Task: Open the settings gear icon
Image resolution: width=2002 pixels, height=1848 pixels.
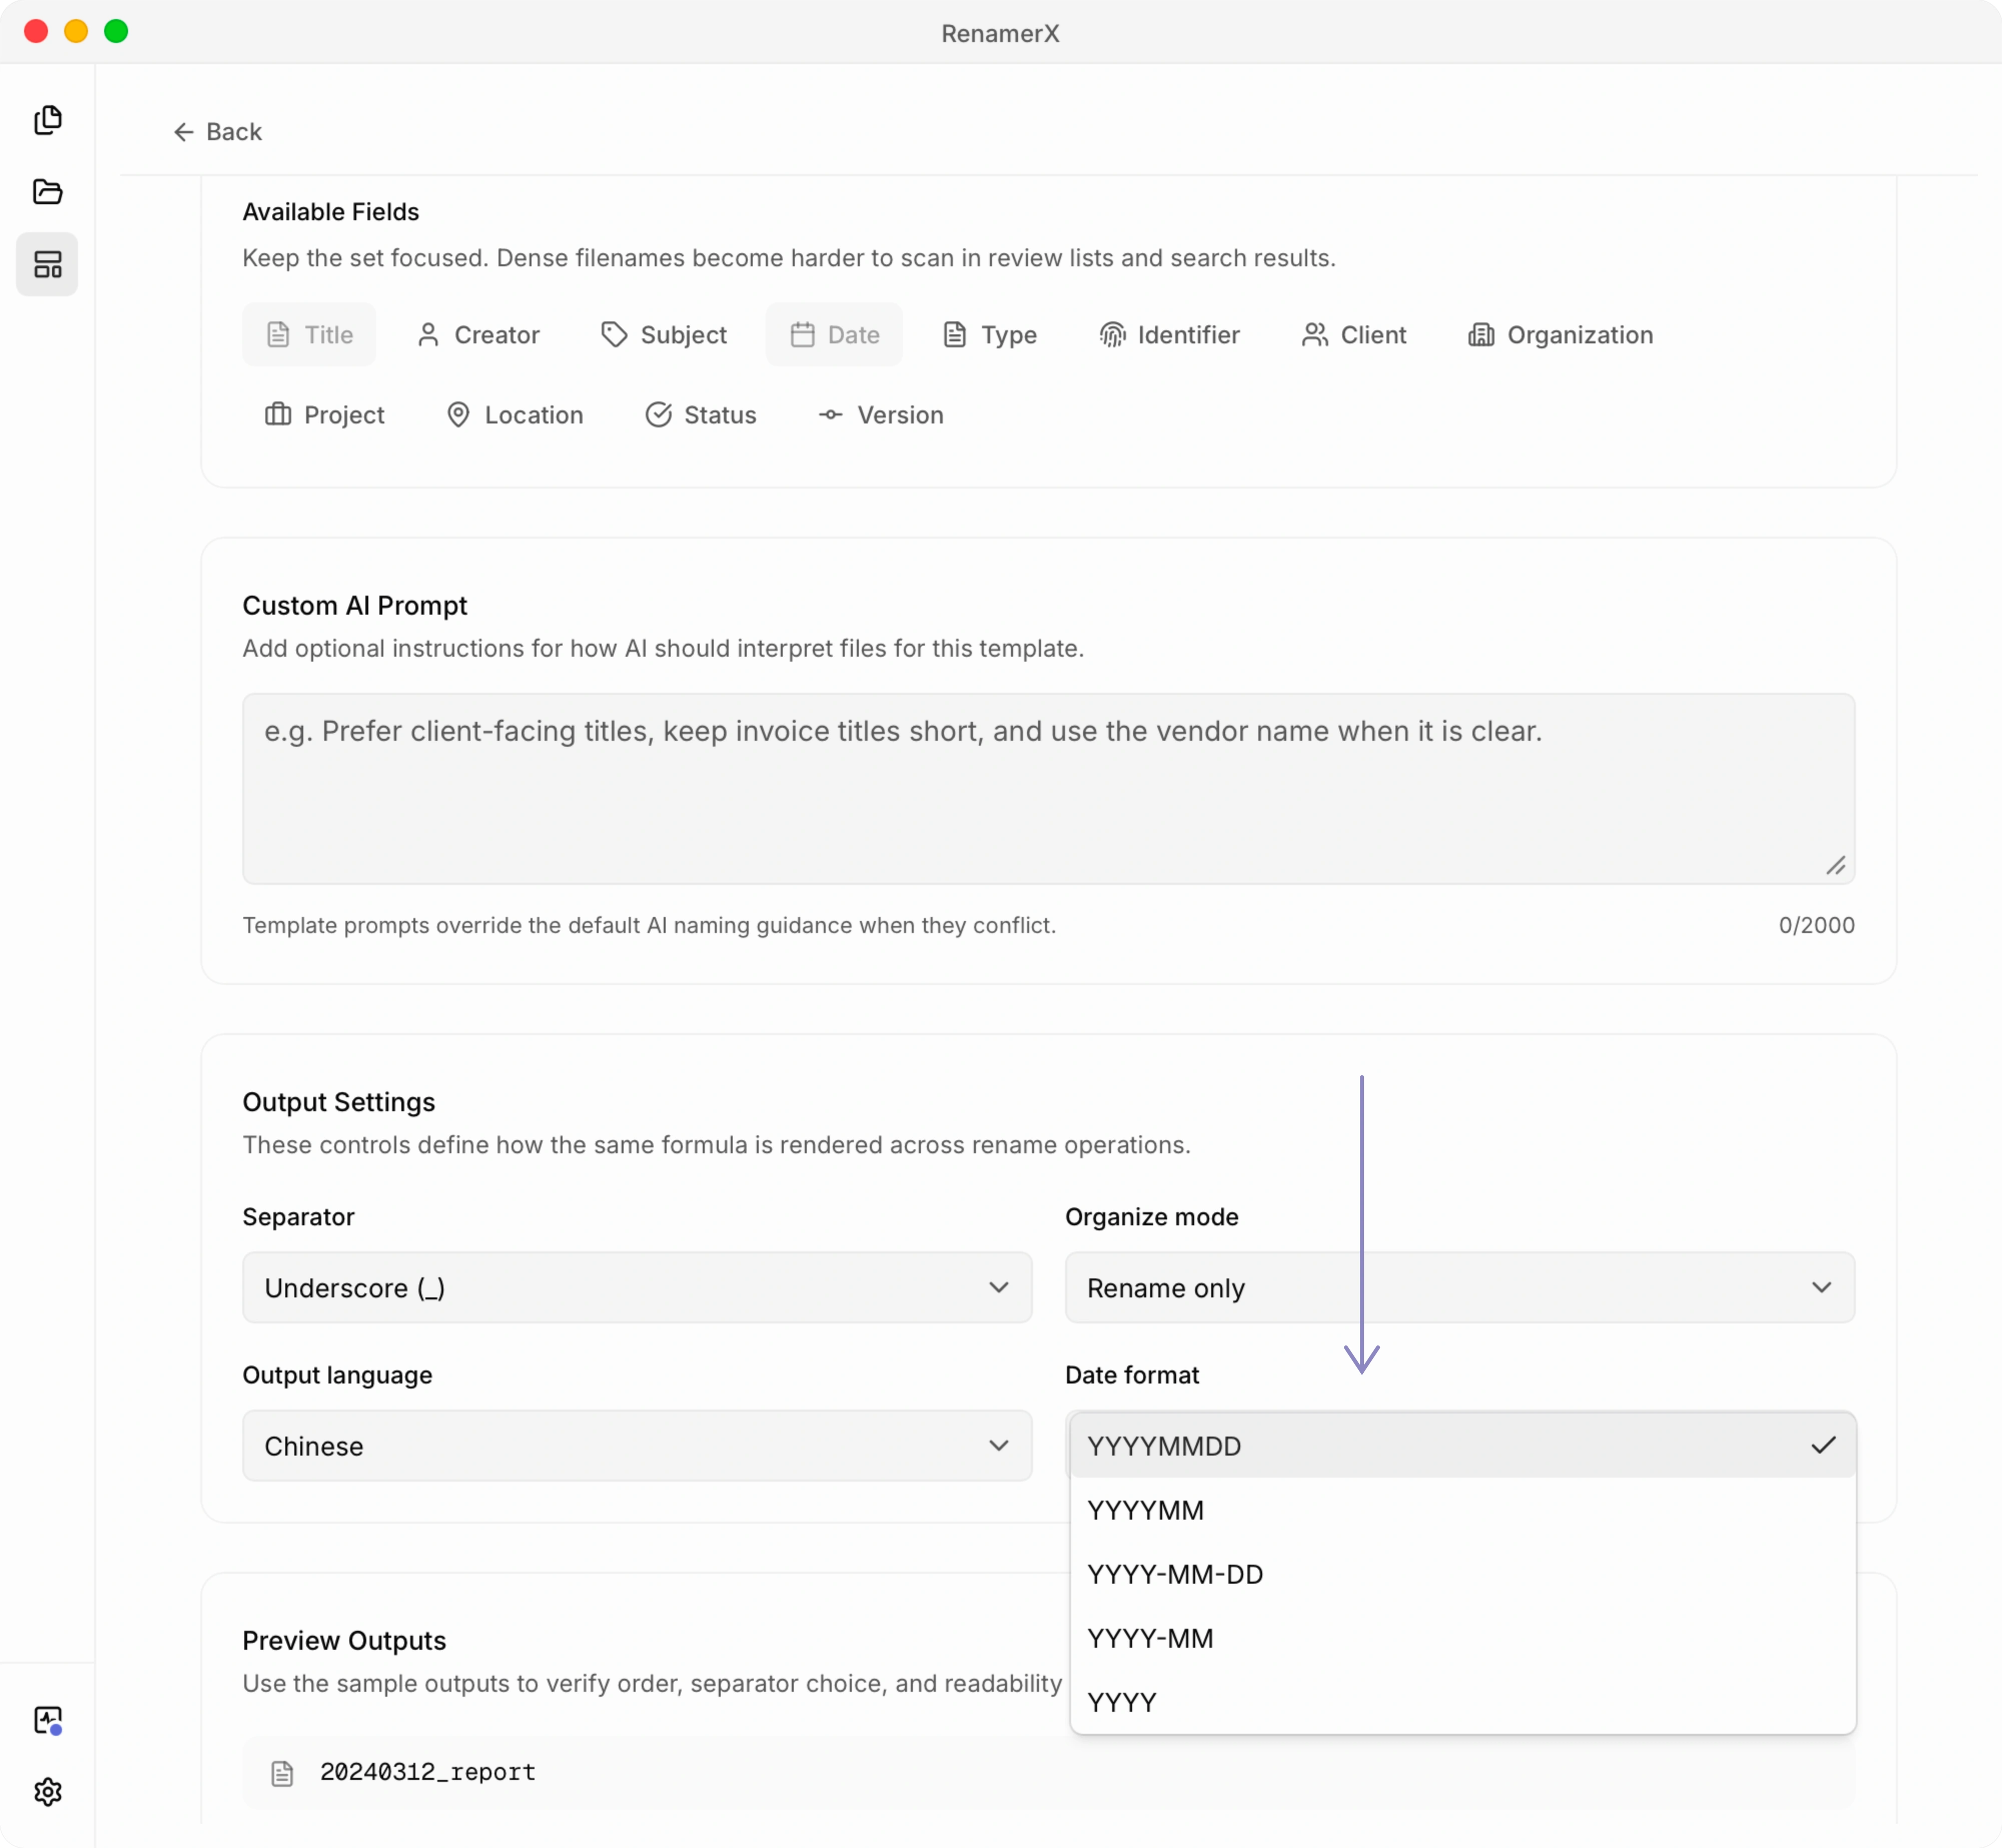Action: pyautogui.click(x=47, y=1792)
